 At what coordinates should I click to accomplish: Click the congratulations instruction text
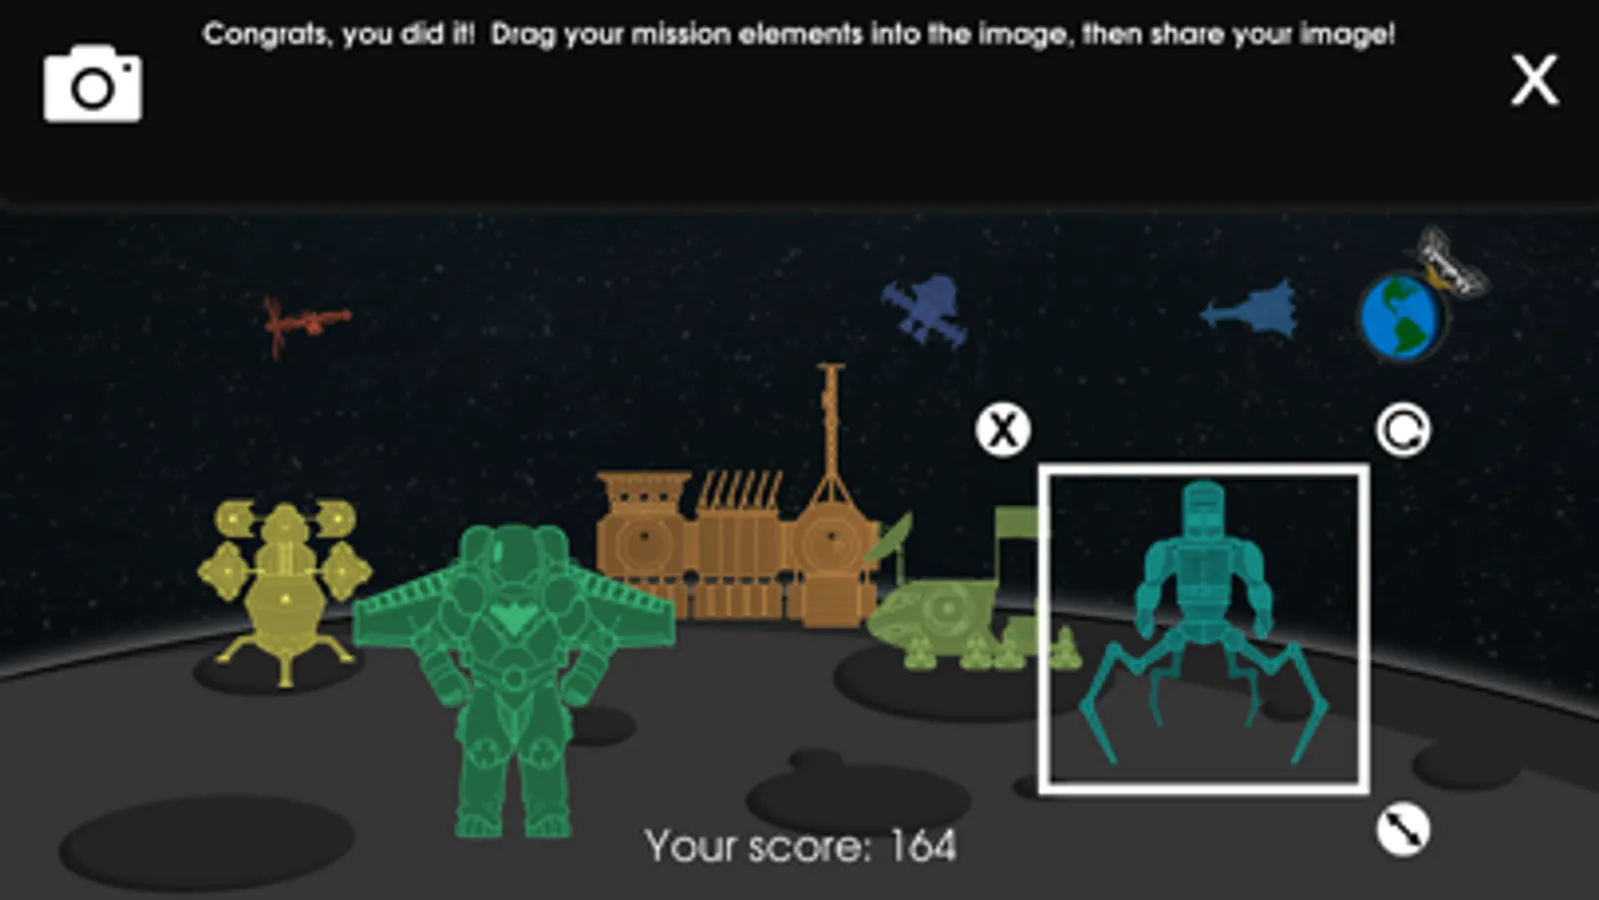[798, 35]
